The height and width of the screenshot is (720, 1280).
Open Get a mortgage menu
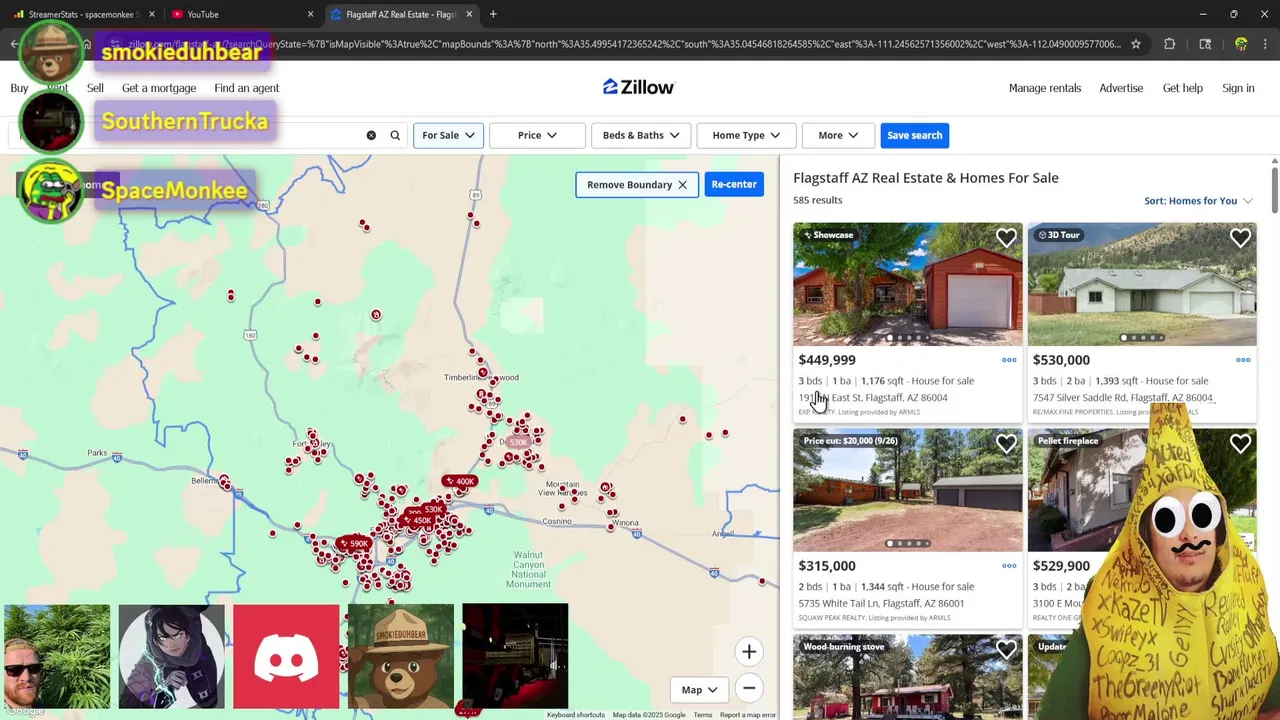159,88
